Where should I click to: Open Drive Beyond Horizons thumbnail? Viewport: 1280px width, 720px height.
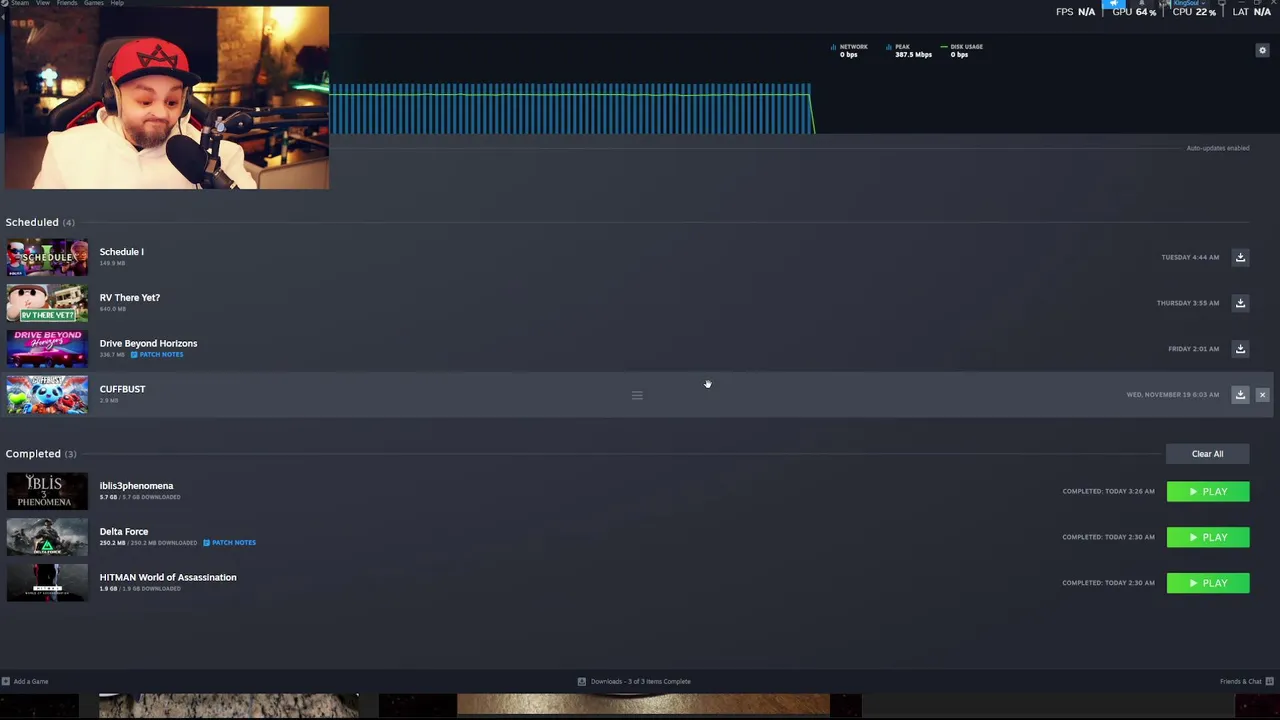[x=47, y=349]
